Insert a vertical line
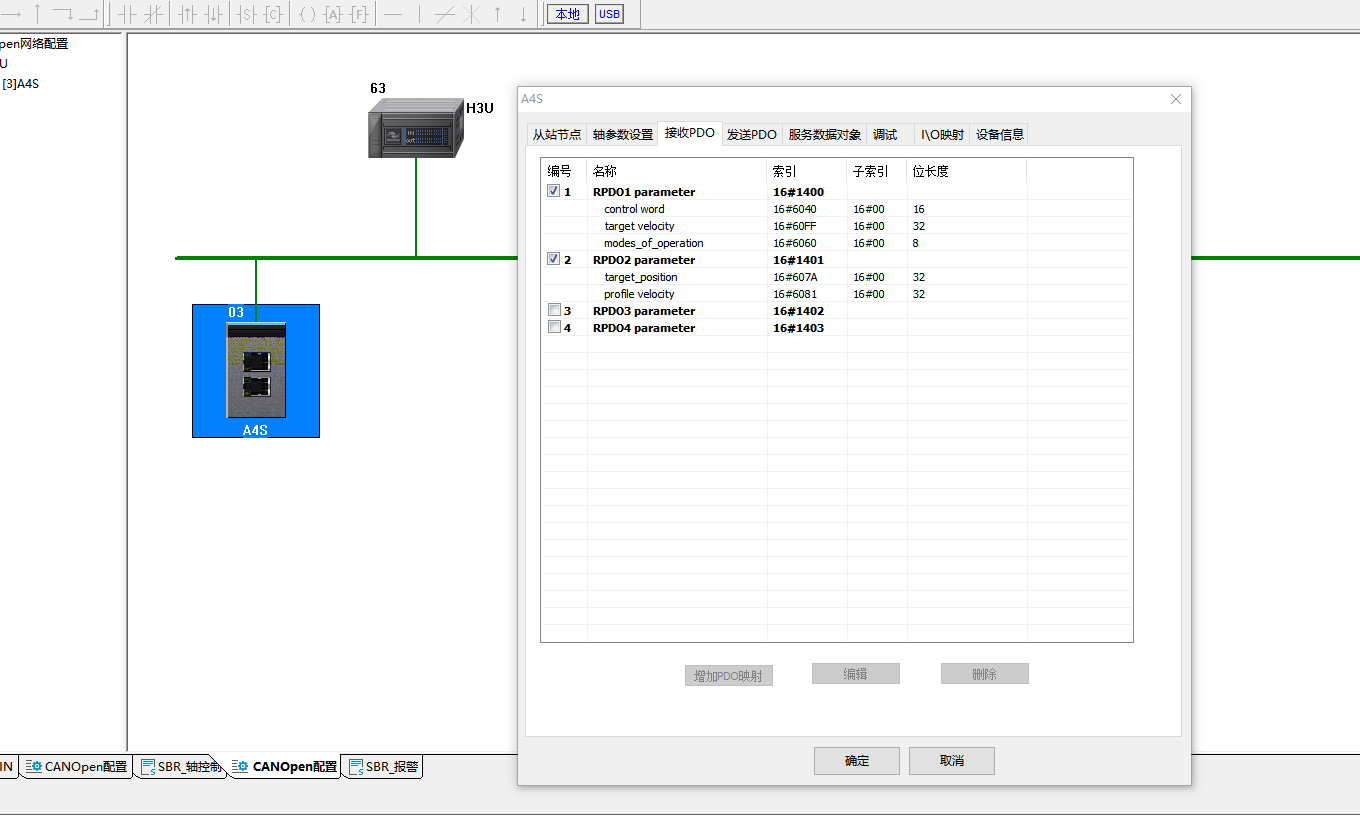 (419, 14)
